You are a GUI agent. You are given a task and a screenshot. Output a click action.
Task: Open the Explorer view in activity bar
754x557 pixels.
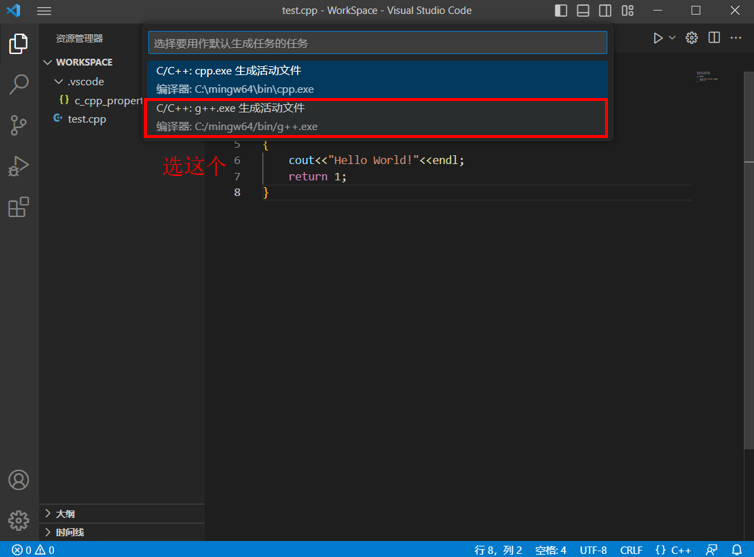point(19,44)
